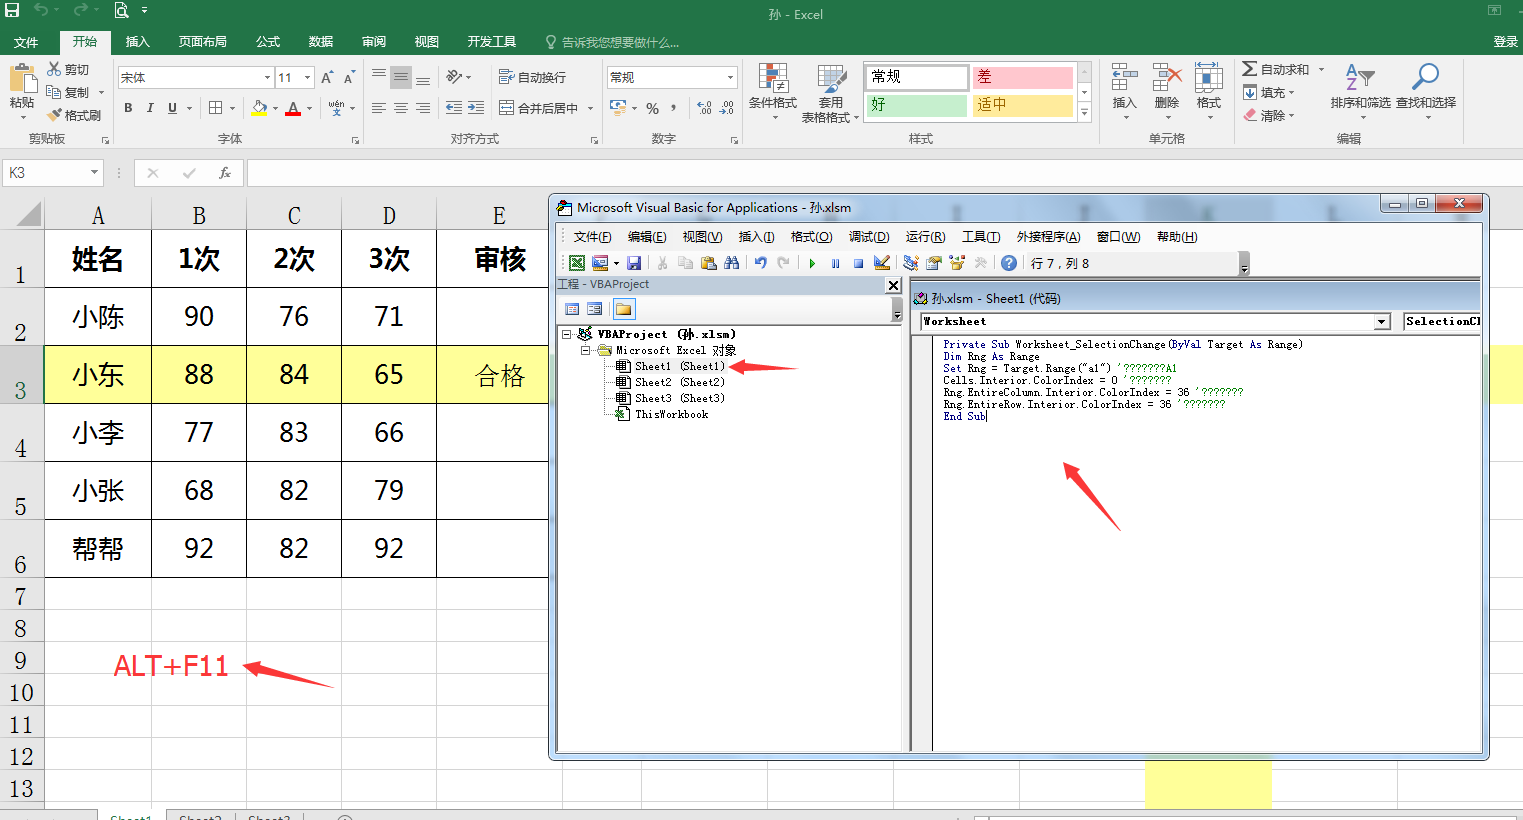This screenshot has width=1523, height=820.
Task: Toggle align text left
Action: coord(379,108)
